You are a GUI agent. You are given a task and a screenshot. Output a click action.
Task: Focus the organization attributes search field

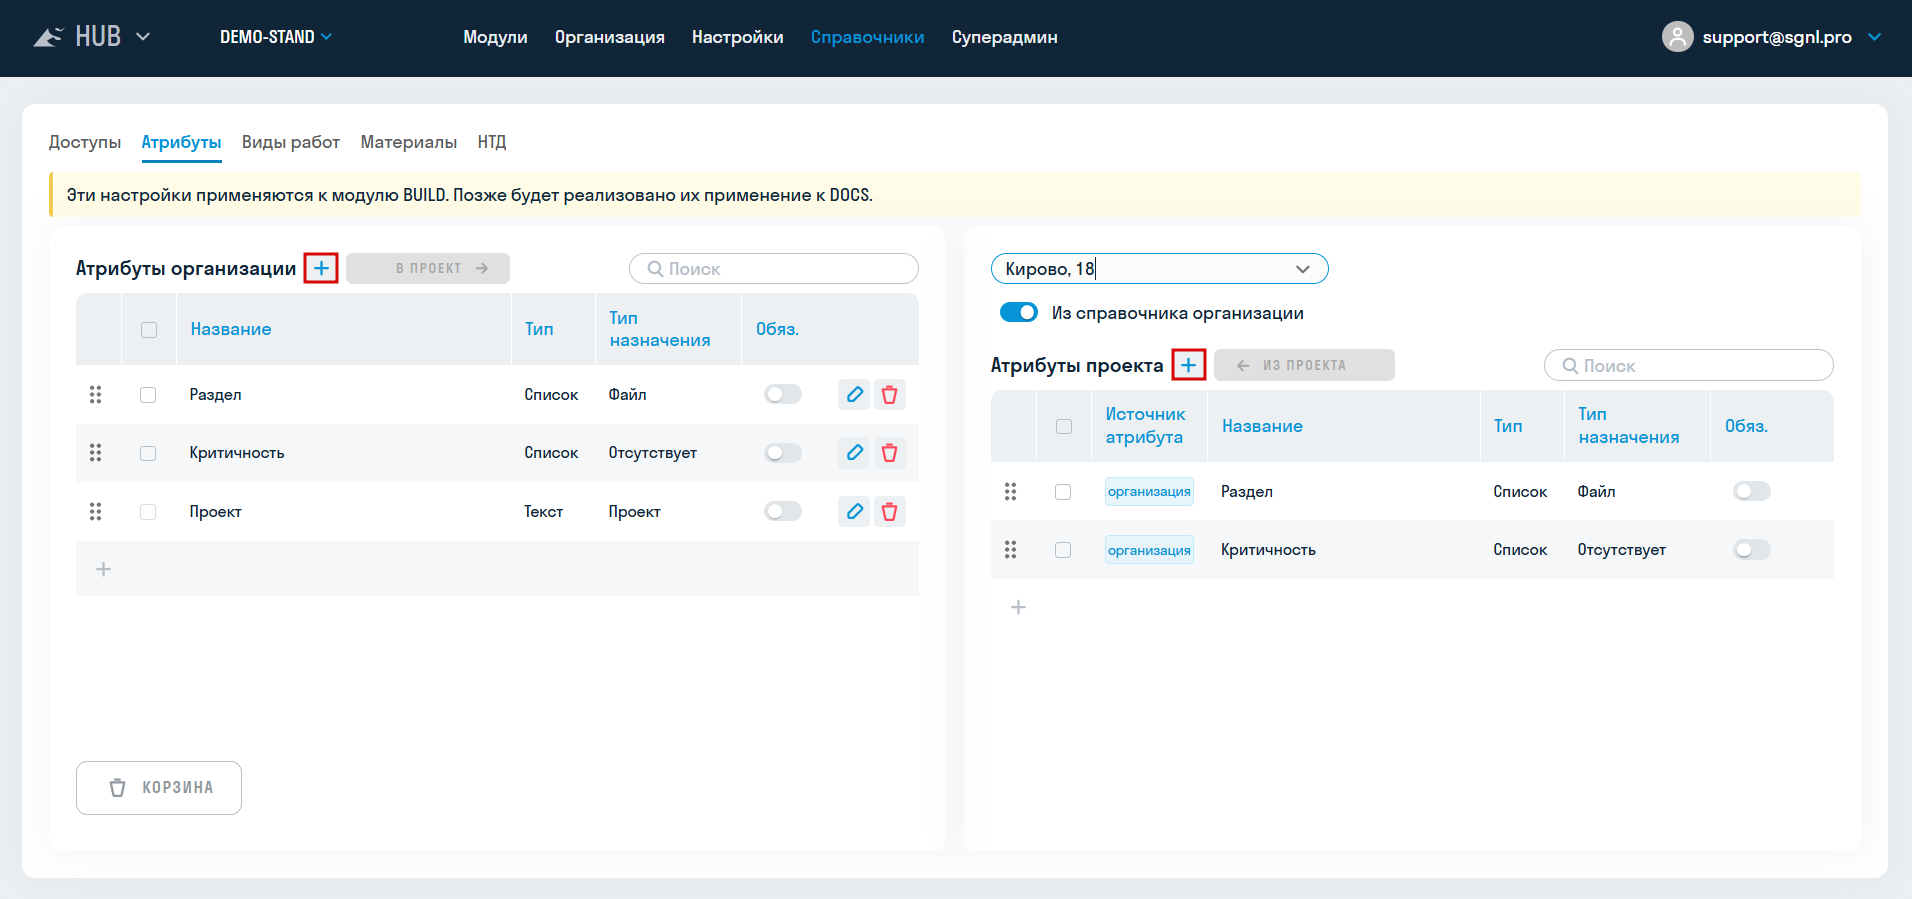point(774,269)
